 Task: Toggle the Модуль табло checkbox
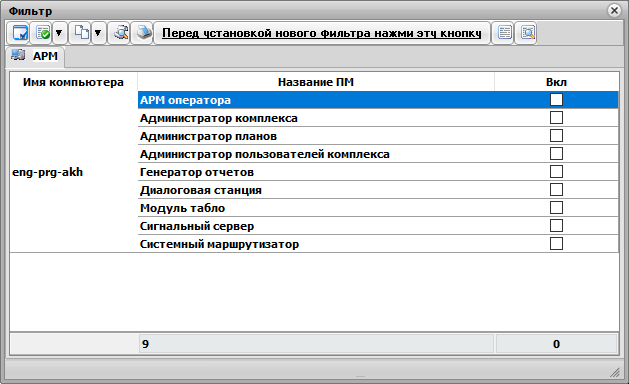556,207
